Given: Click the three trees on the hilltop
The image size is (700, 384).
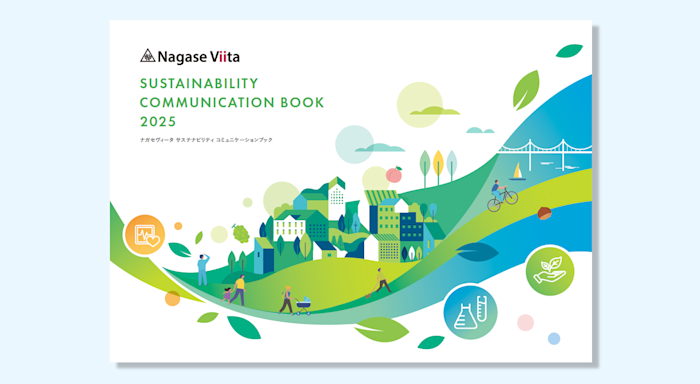Looking at the screenshot, I should point(438,168).
